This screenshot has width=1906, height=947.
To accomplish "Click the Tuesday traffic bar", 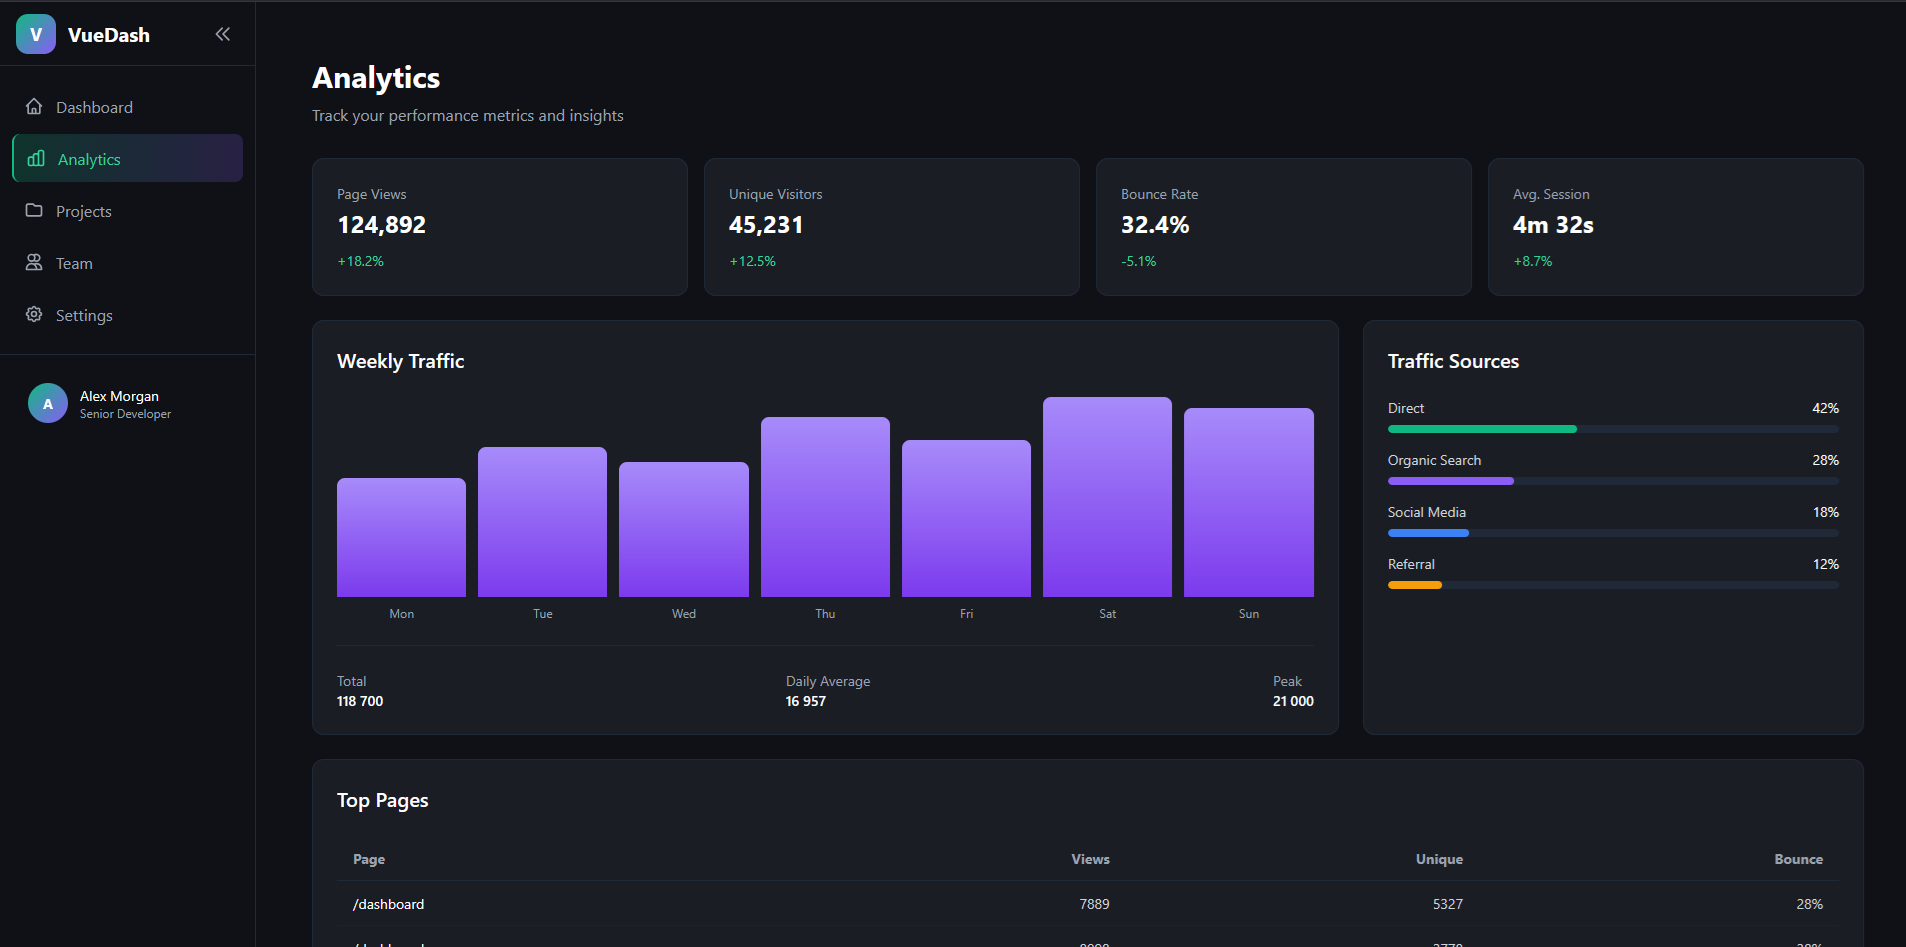I will point(542,522).
